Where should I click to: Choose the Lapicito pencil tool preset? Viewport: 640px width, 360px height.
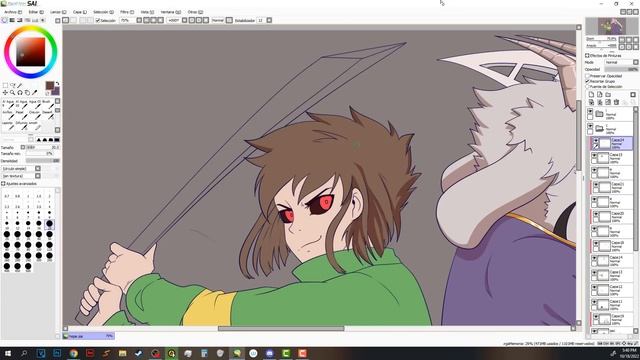coord(8,125)
